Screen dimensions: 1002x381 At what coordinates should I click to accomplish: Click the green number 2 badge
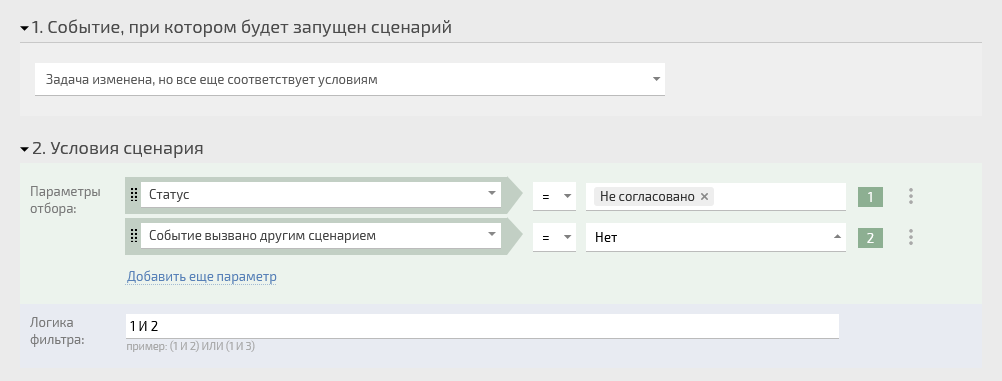870,238
